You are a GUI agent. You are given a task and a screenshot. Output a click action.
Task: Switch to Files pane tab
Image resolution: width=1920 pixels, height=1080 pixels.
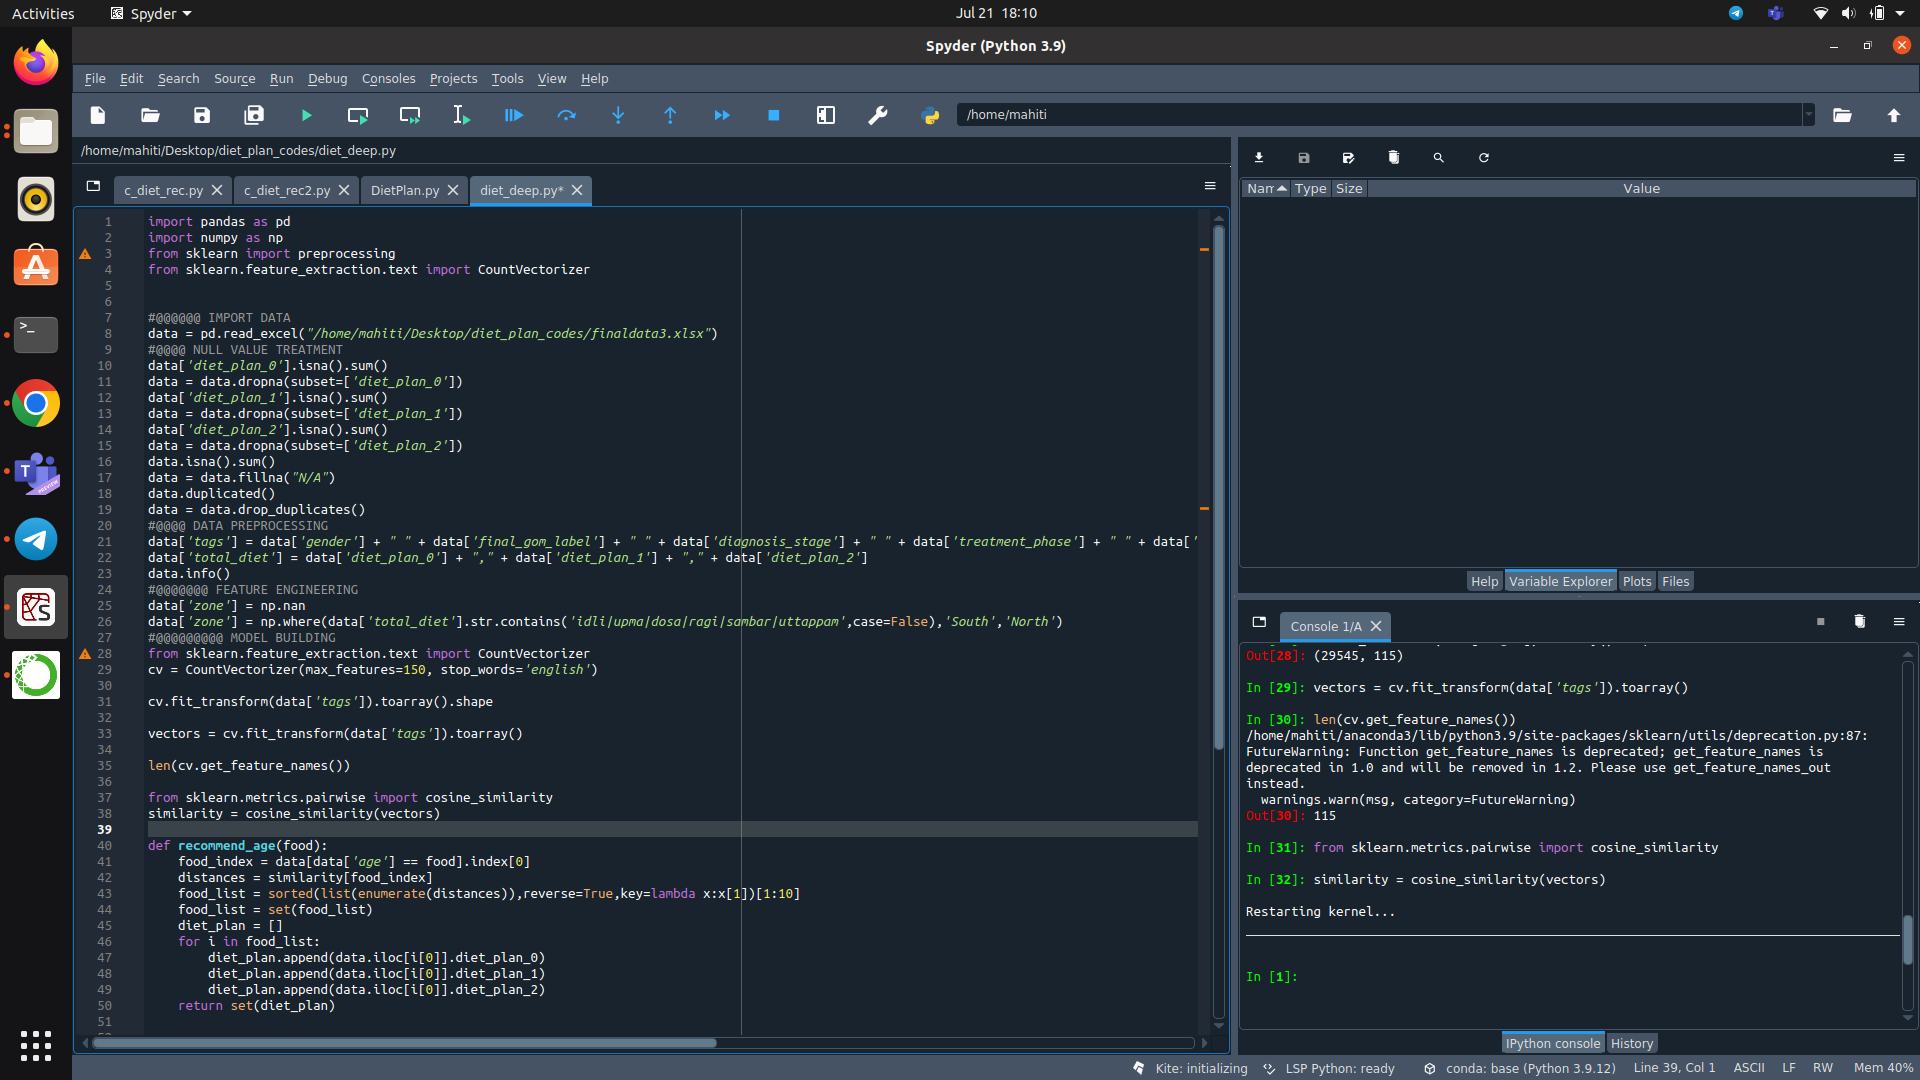[1675, 582]
